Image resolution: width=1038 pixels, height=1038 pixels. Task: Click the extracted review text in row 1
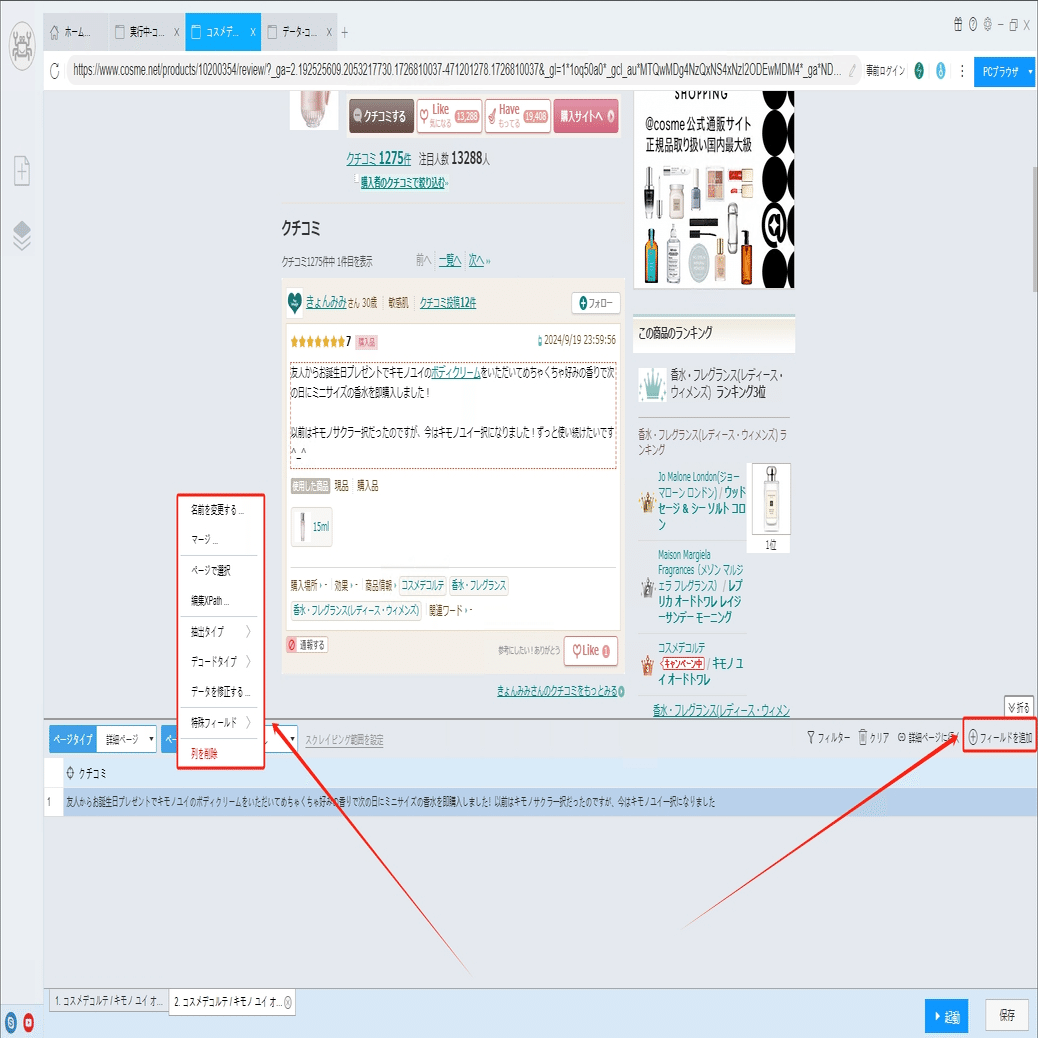click(x=391, y=802)
